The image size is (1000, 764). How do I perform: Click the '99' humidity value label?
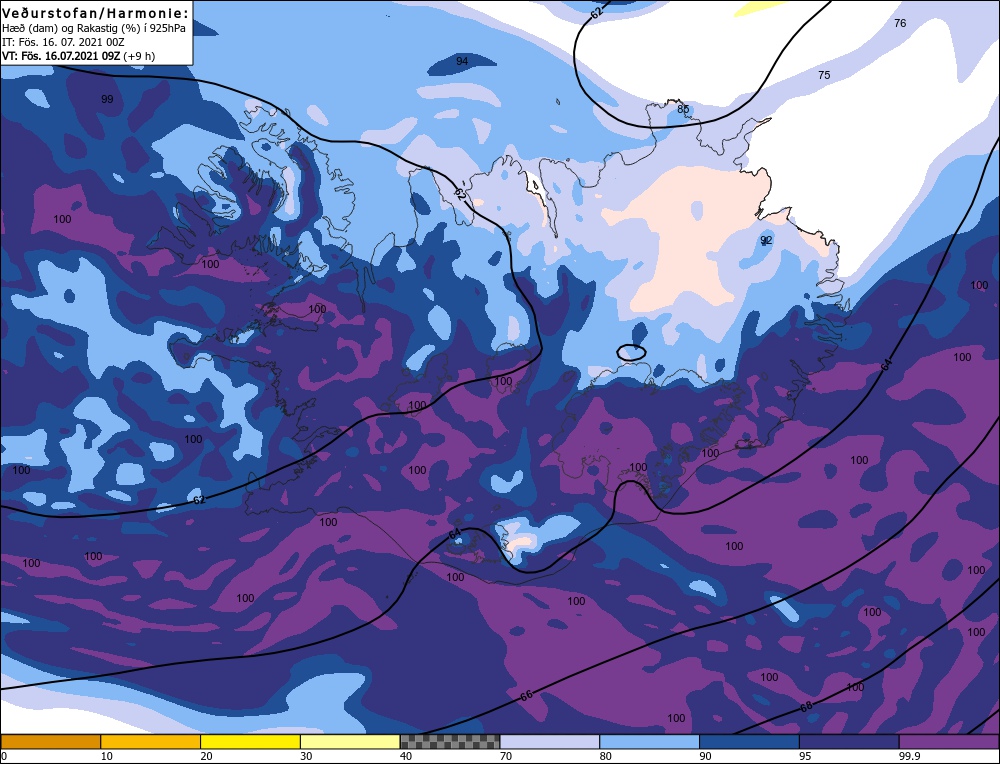(107, 99)
